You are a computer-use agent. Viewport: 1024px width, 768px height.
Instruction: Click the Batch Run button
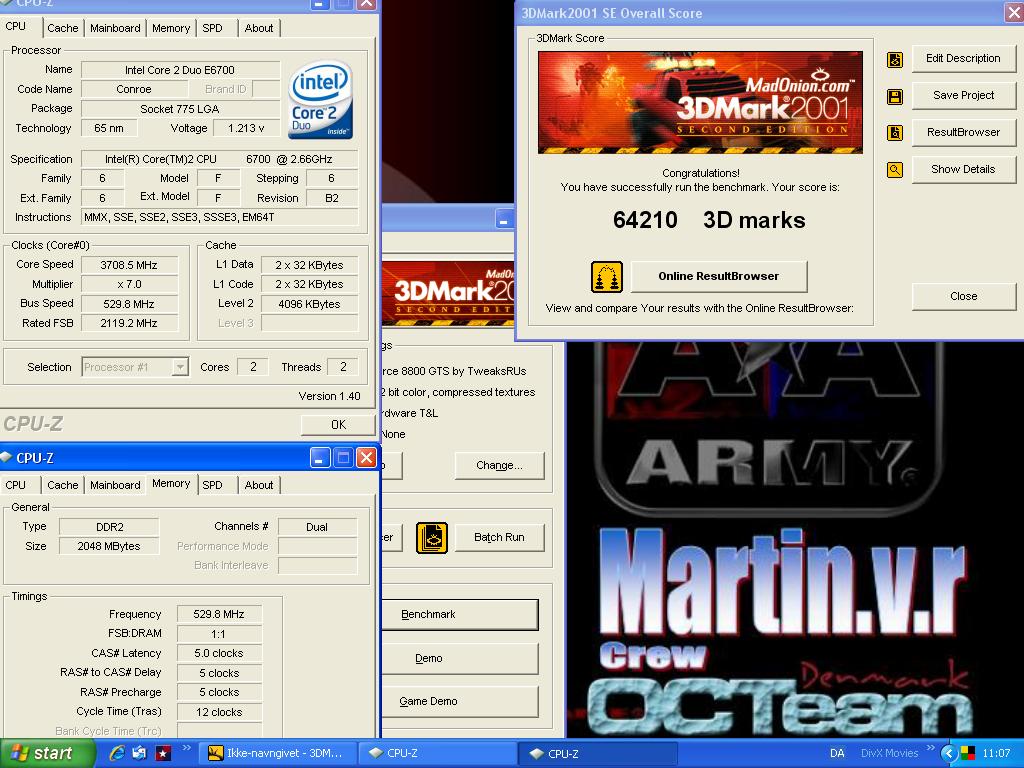[x=499, y=537]
